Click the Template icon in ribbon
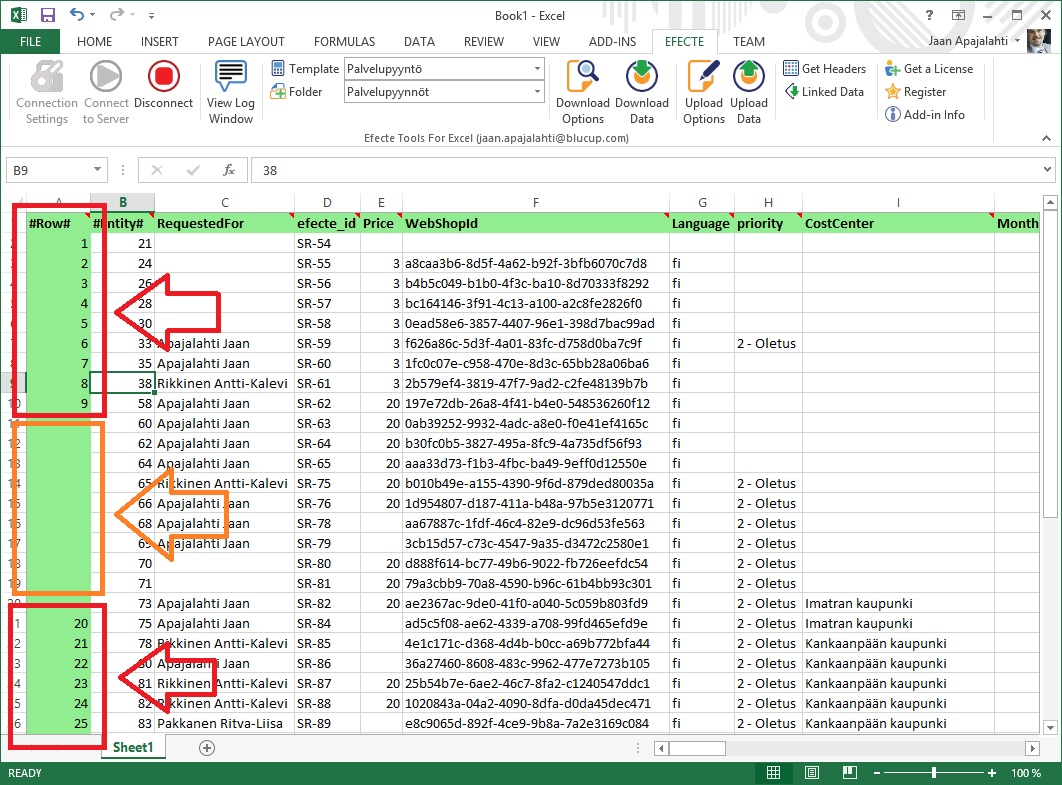Image resolution: width=1062 pixels, height=785 pixels. pyautogui.click(x=278, y=68)
